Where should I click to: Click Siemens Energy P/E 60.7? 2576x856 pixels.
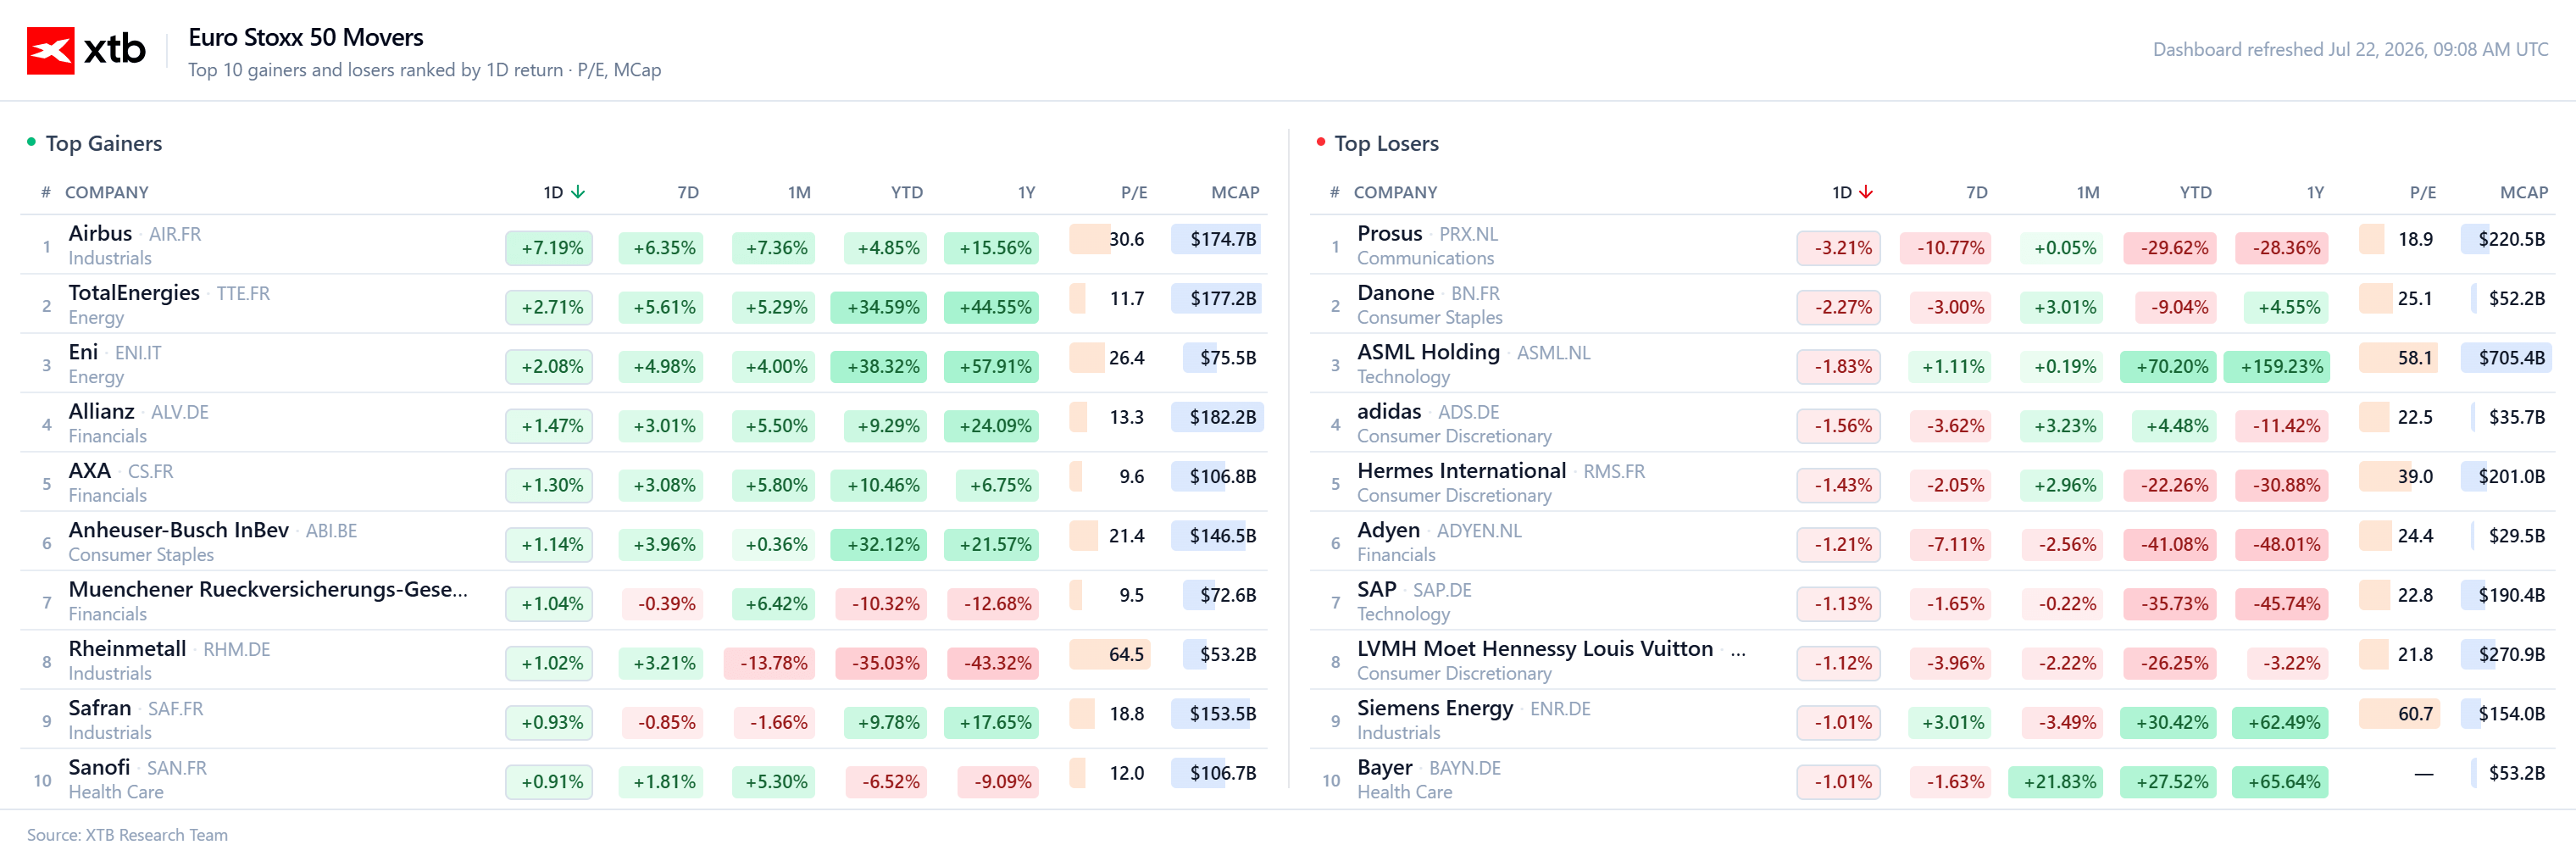pyautogui.click(x=2399, y=713)
